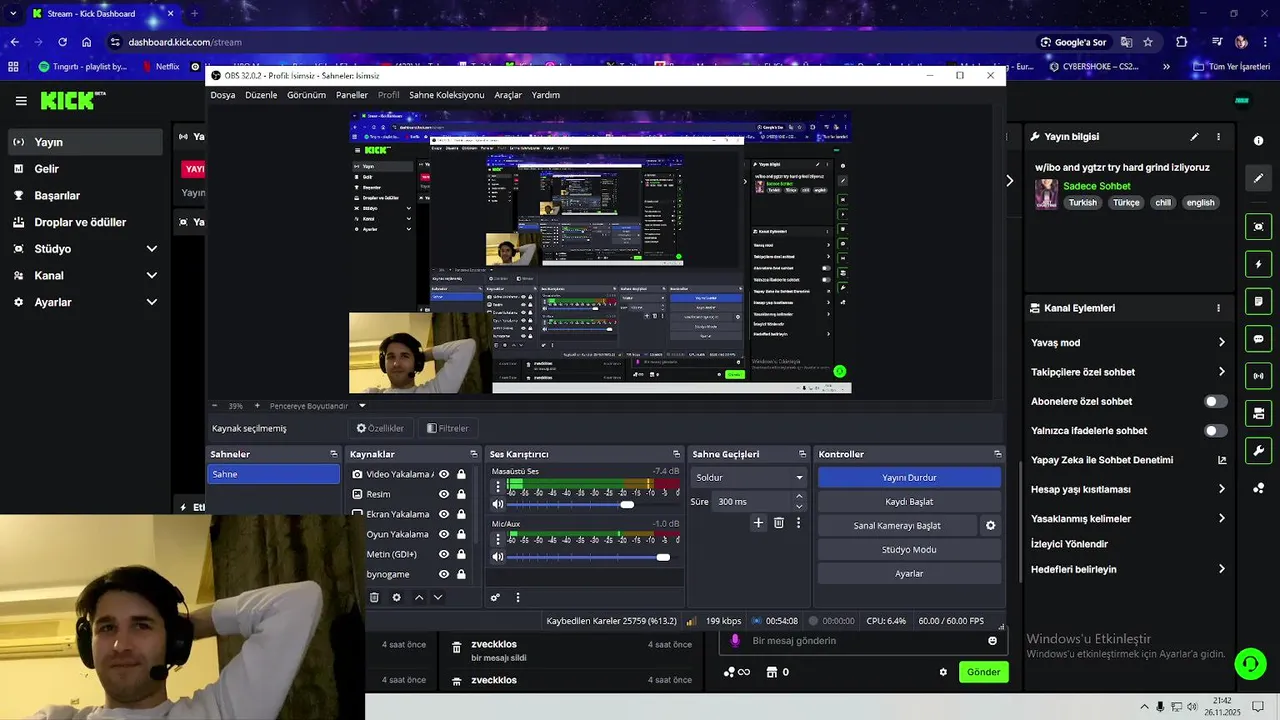Expand Stüdyo in Kick sidebar
1280x720 pixels.
[x=152, y=249]
